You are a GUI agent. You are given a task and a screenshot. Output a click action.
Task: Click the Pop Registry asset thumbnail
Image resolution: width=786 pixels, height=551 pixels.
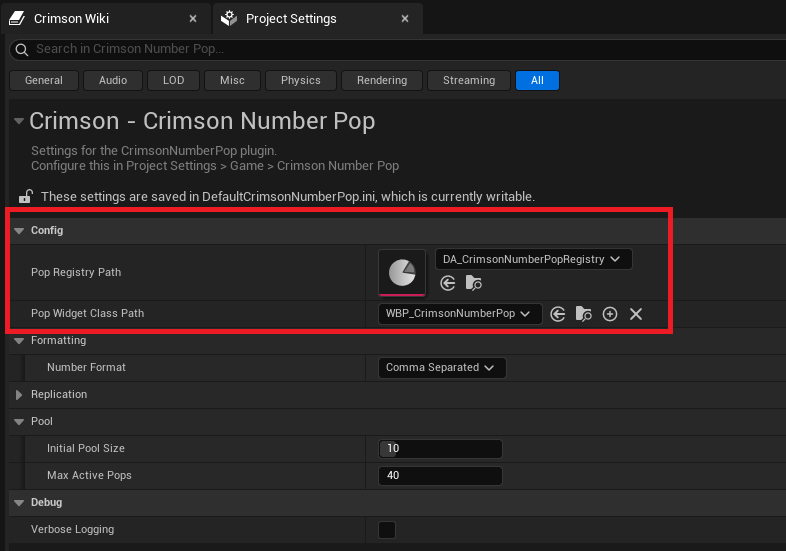tap(402, 272)
